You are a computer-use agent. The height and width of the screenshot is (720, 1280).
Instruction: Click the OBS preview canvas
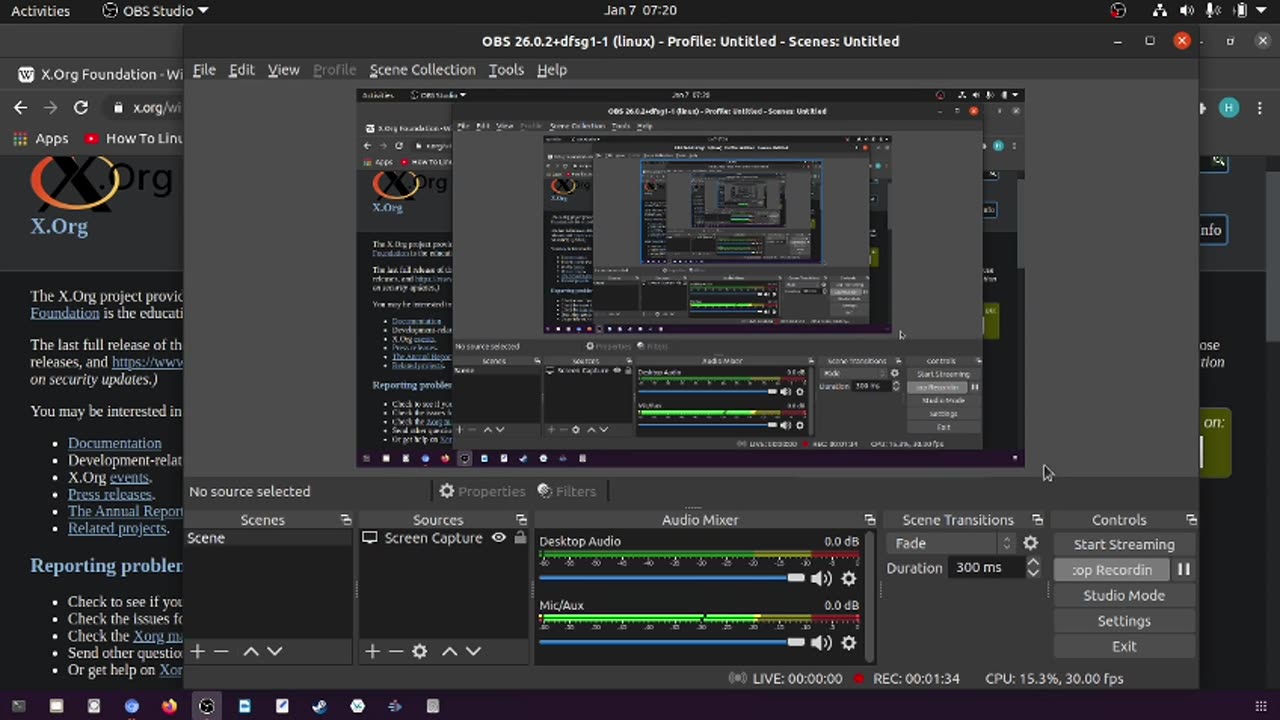coord(690,278)
